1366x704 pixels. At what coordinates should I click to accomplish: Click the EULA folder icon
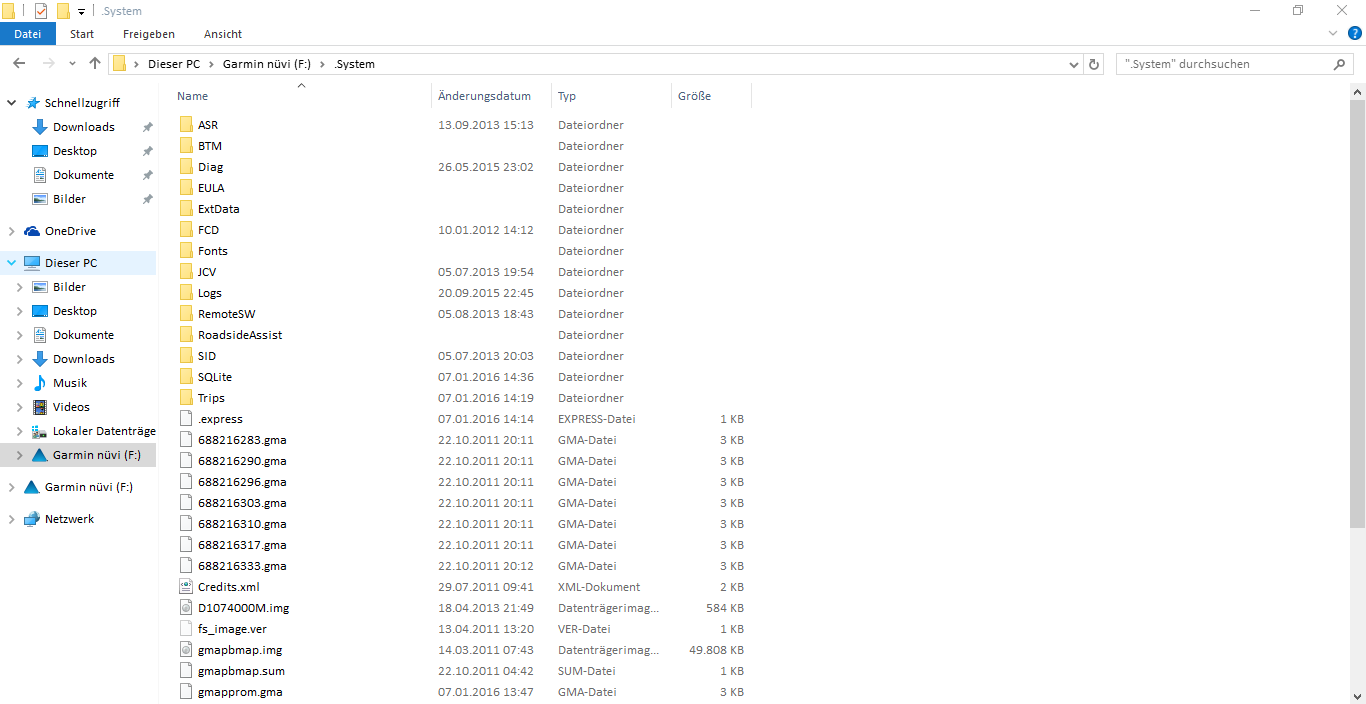[186, 188]
